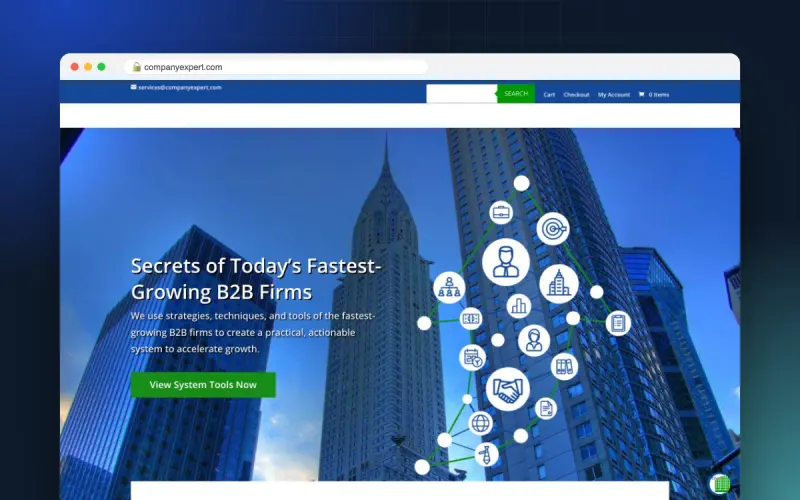Click the bar chart icon
Viewport: 800px width, 500px height.
(519, 306)
